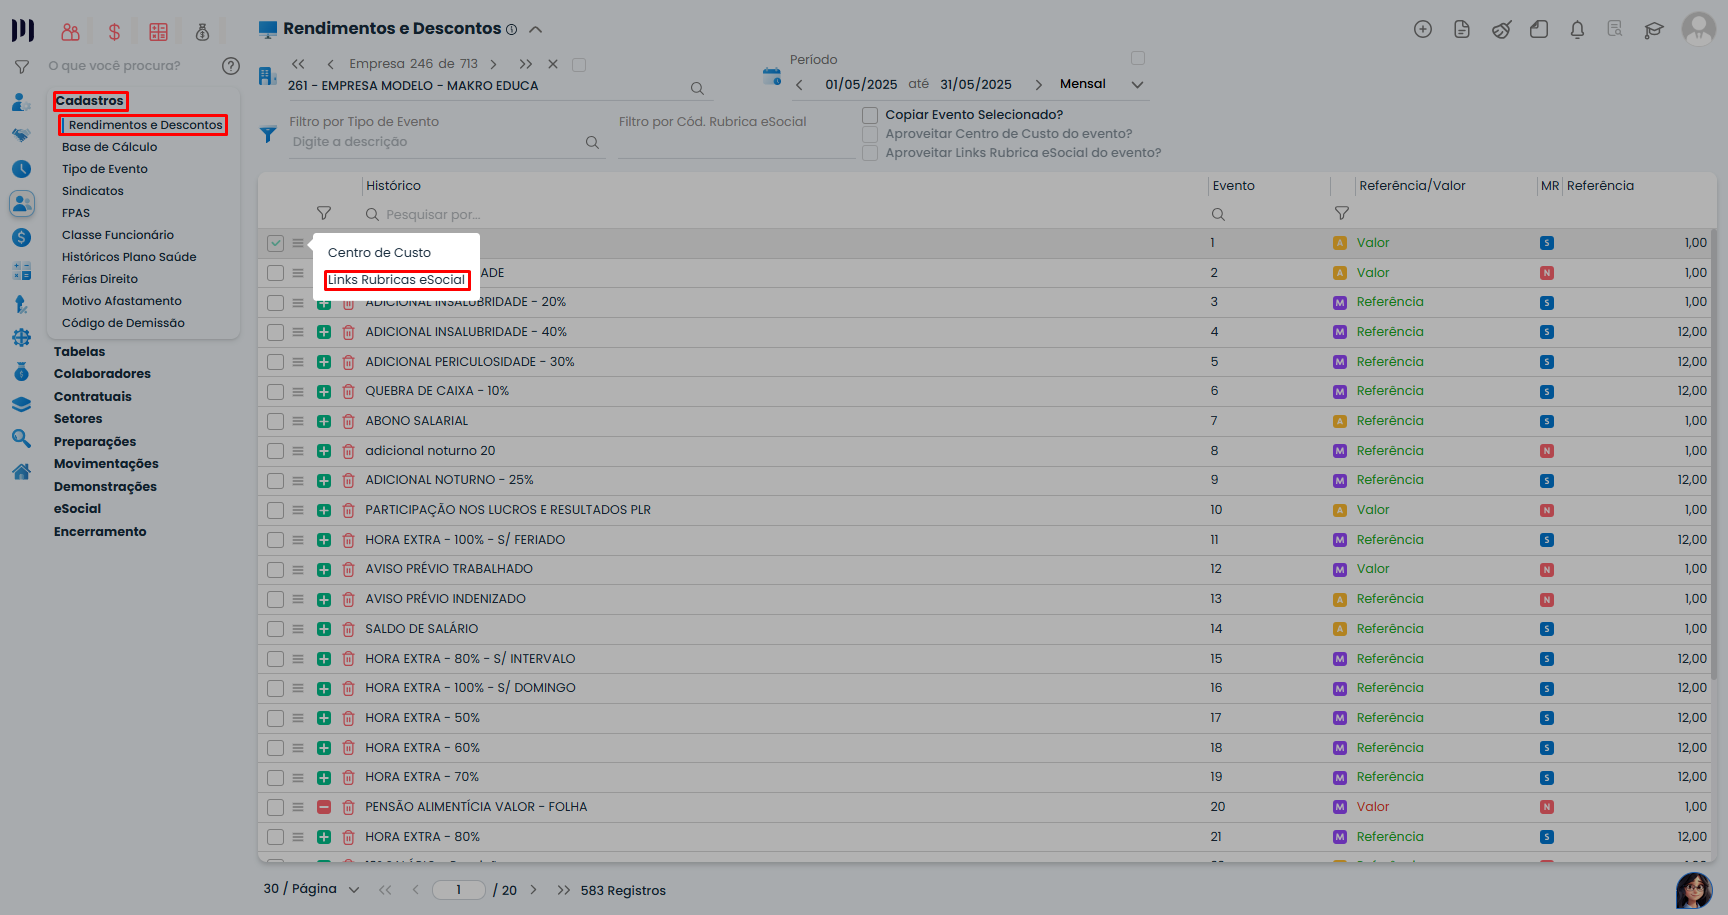Open row menu icon for SALDO DE SALÁRIO
Screen dimensions: 1728x915
point(298,629)
